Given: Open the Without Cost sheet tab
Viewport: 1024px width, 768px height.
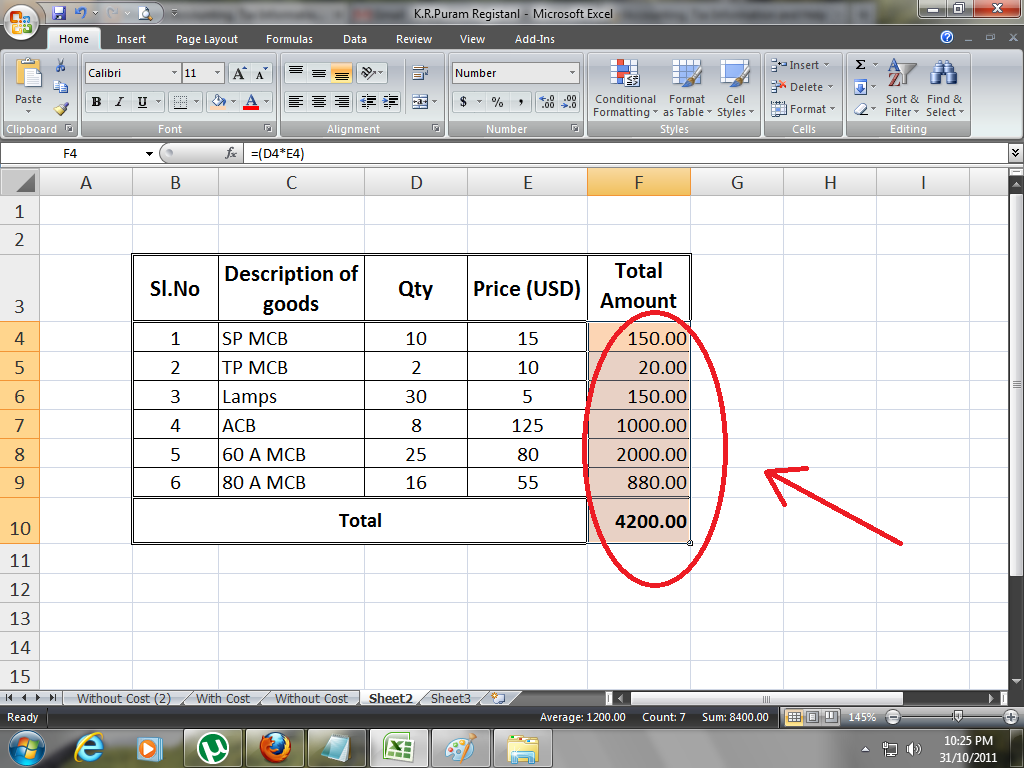Looking at the screenshot, I should tap(311, 698).
